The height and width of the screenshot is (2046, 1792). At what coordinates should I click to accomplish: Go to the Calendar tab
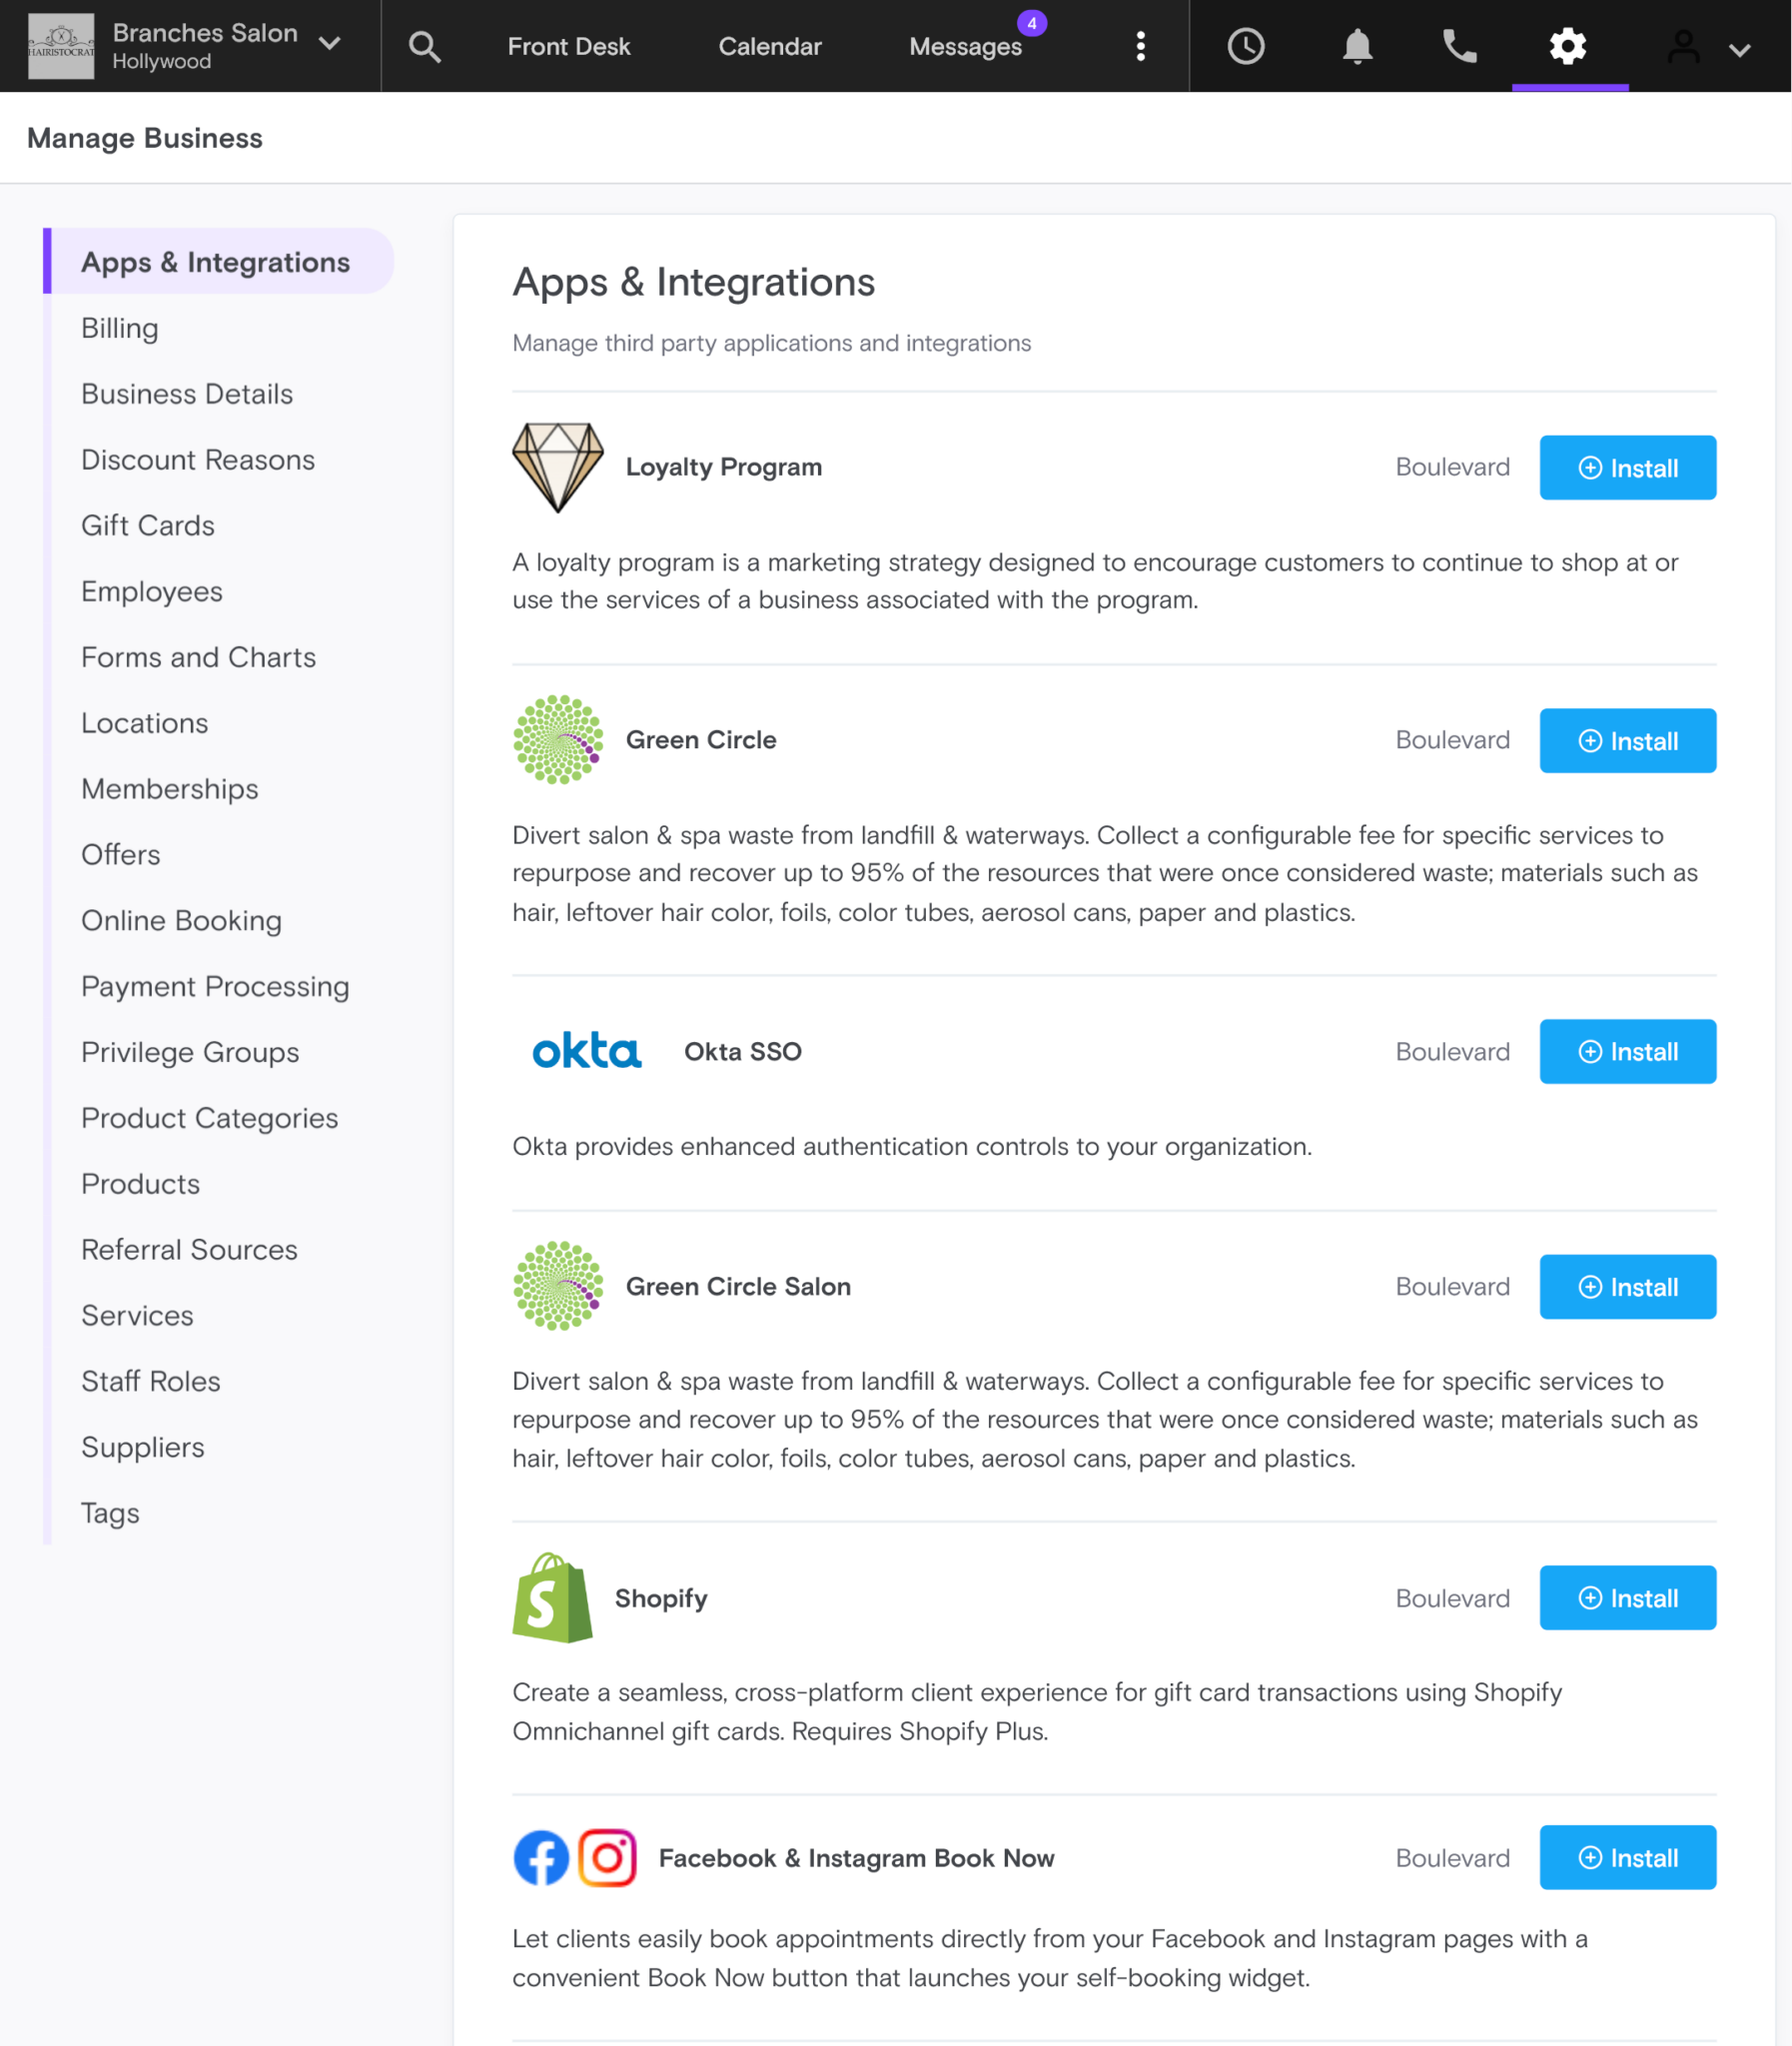[769, 46]
